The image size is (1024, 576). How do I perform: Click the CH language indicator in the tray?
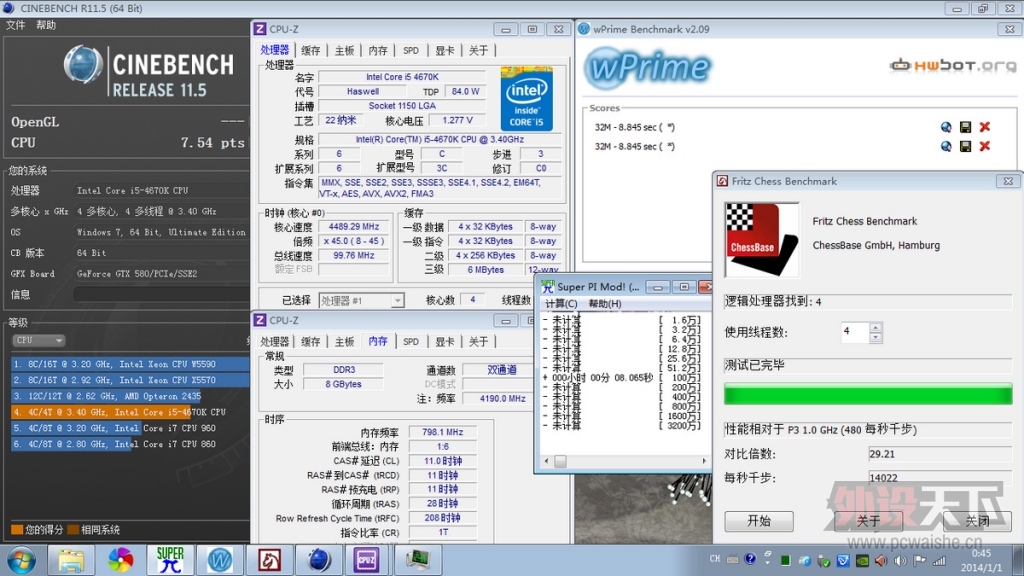(714, 559)
